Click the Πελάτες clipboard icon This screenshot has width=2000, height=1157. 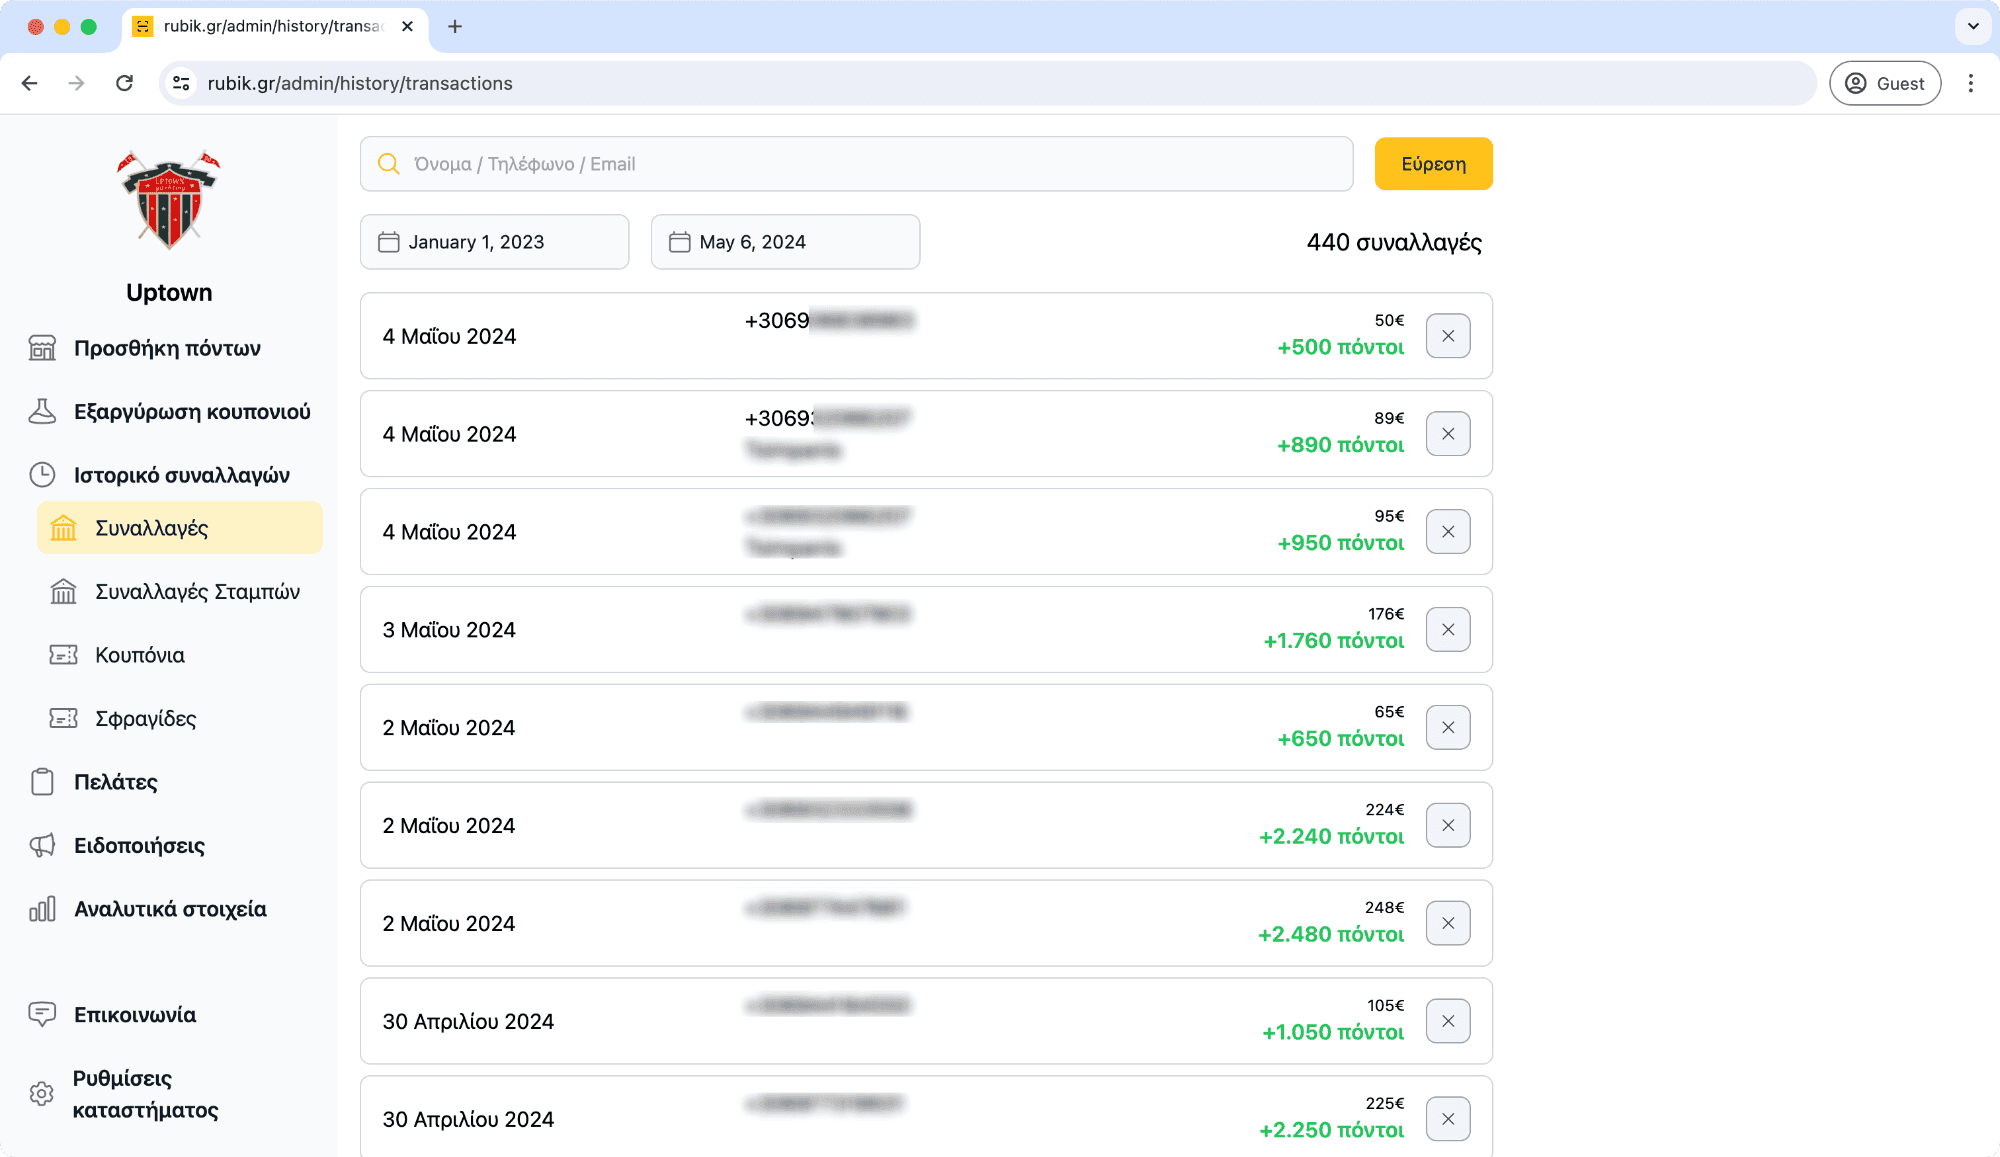pos(42,782)
